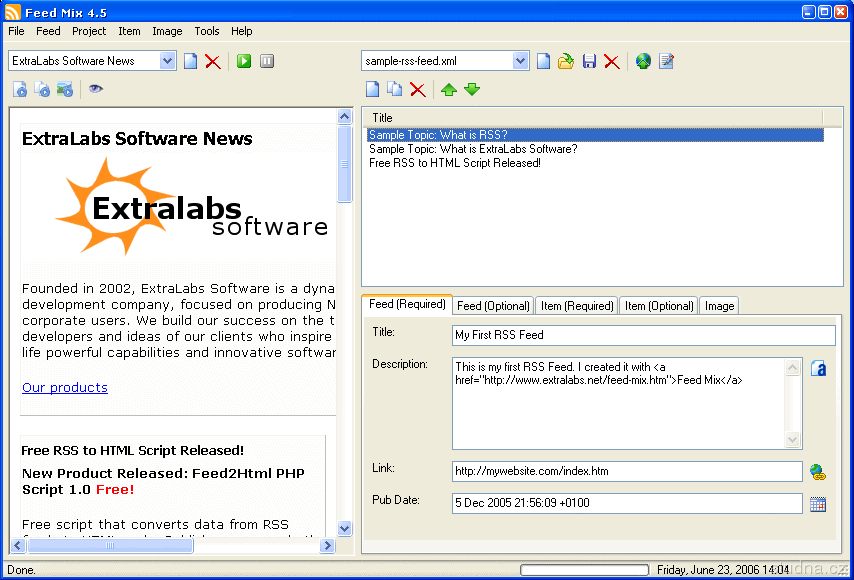Select 'Sample Topic: What is RSS?' item
Screen dimensions: 854x580
coord(595,135)
